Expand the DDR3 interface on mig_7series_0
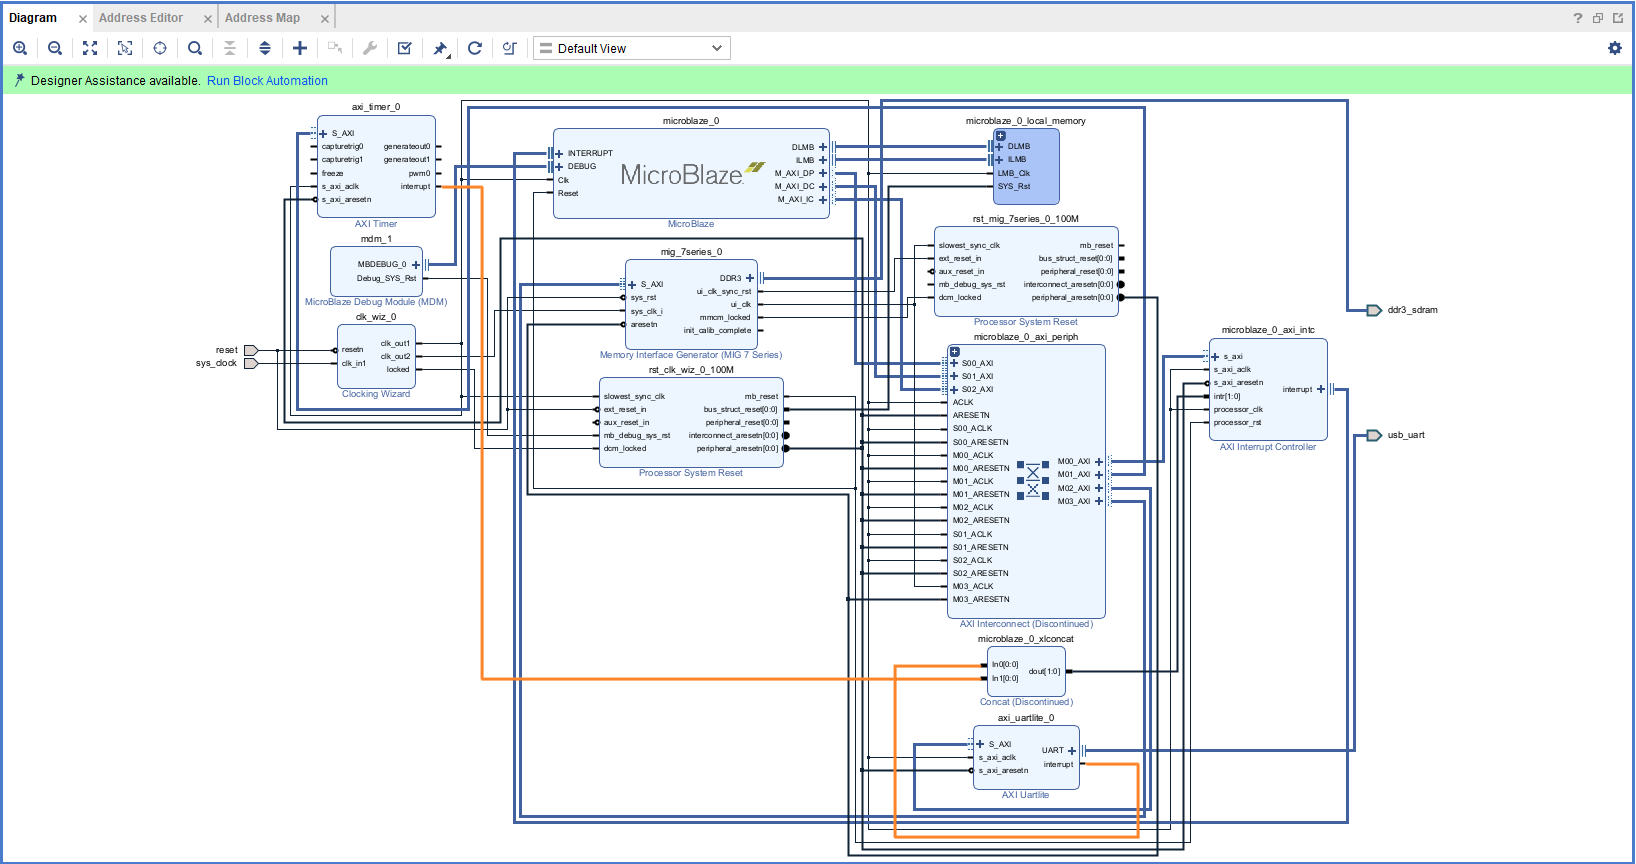This screenshot has height=864, width=1636. point(750,278)
